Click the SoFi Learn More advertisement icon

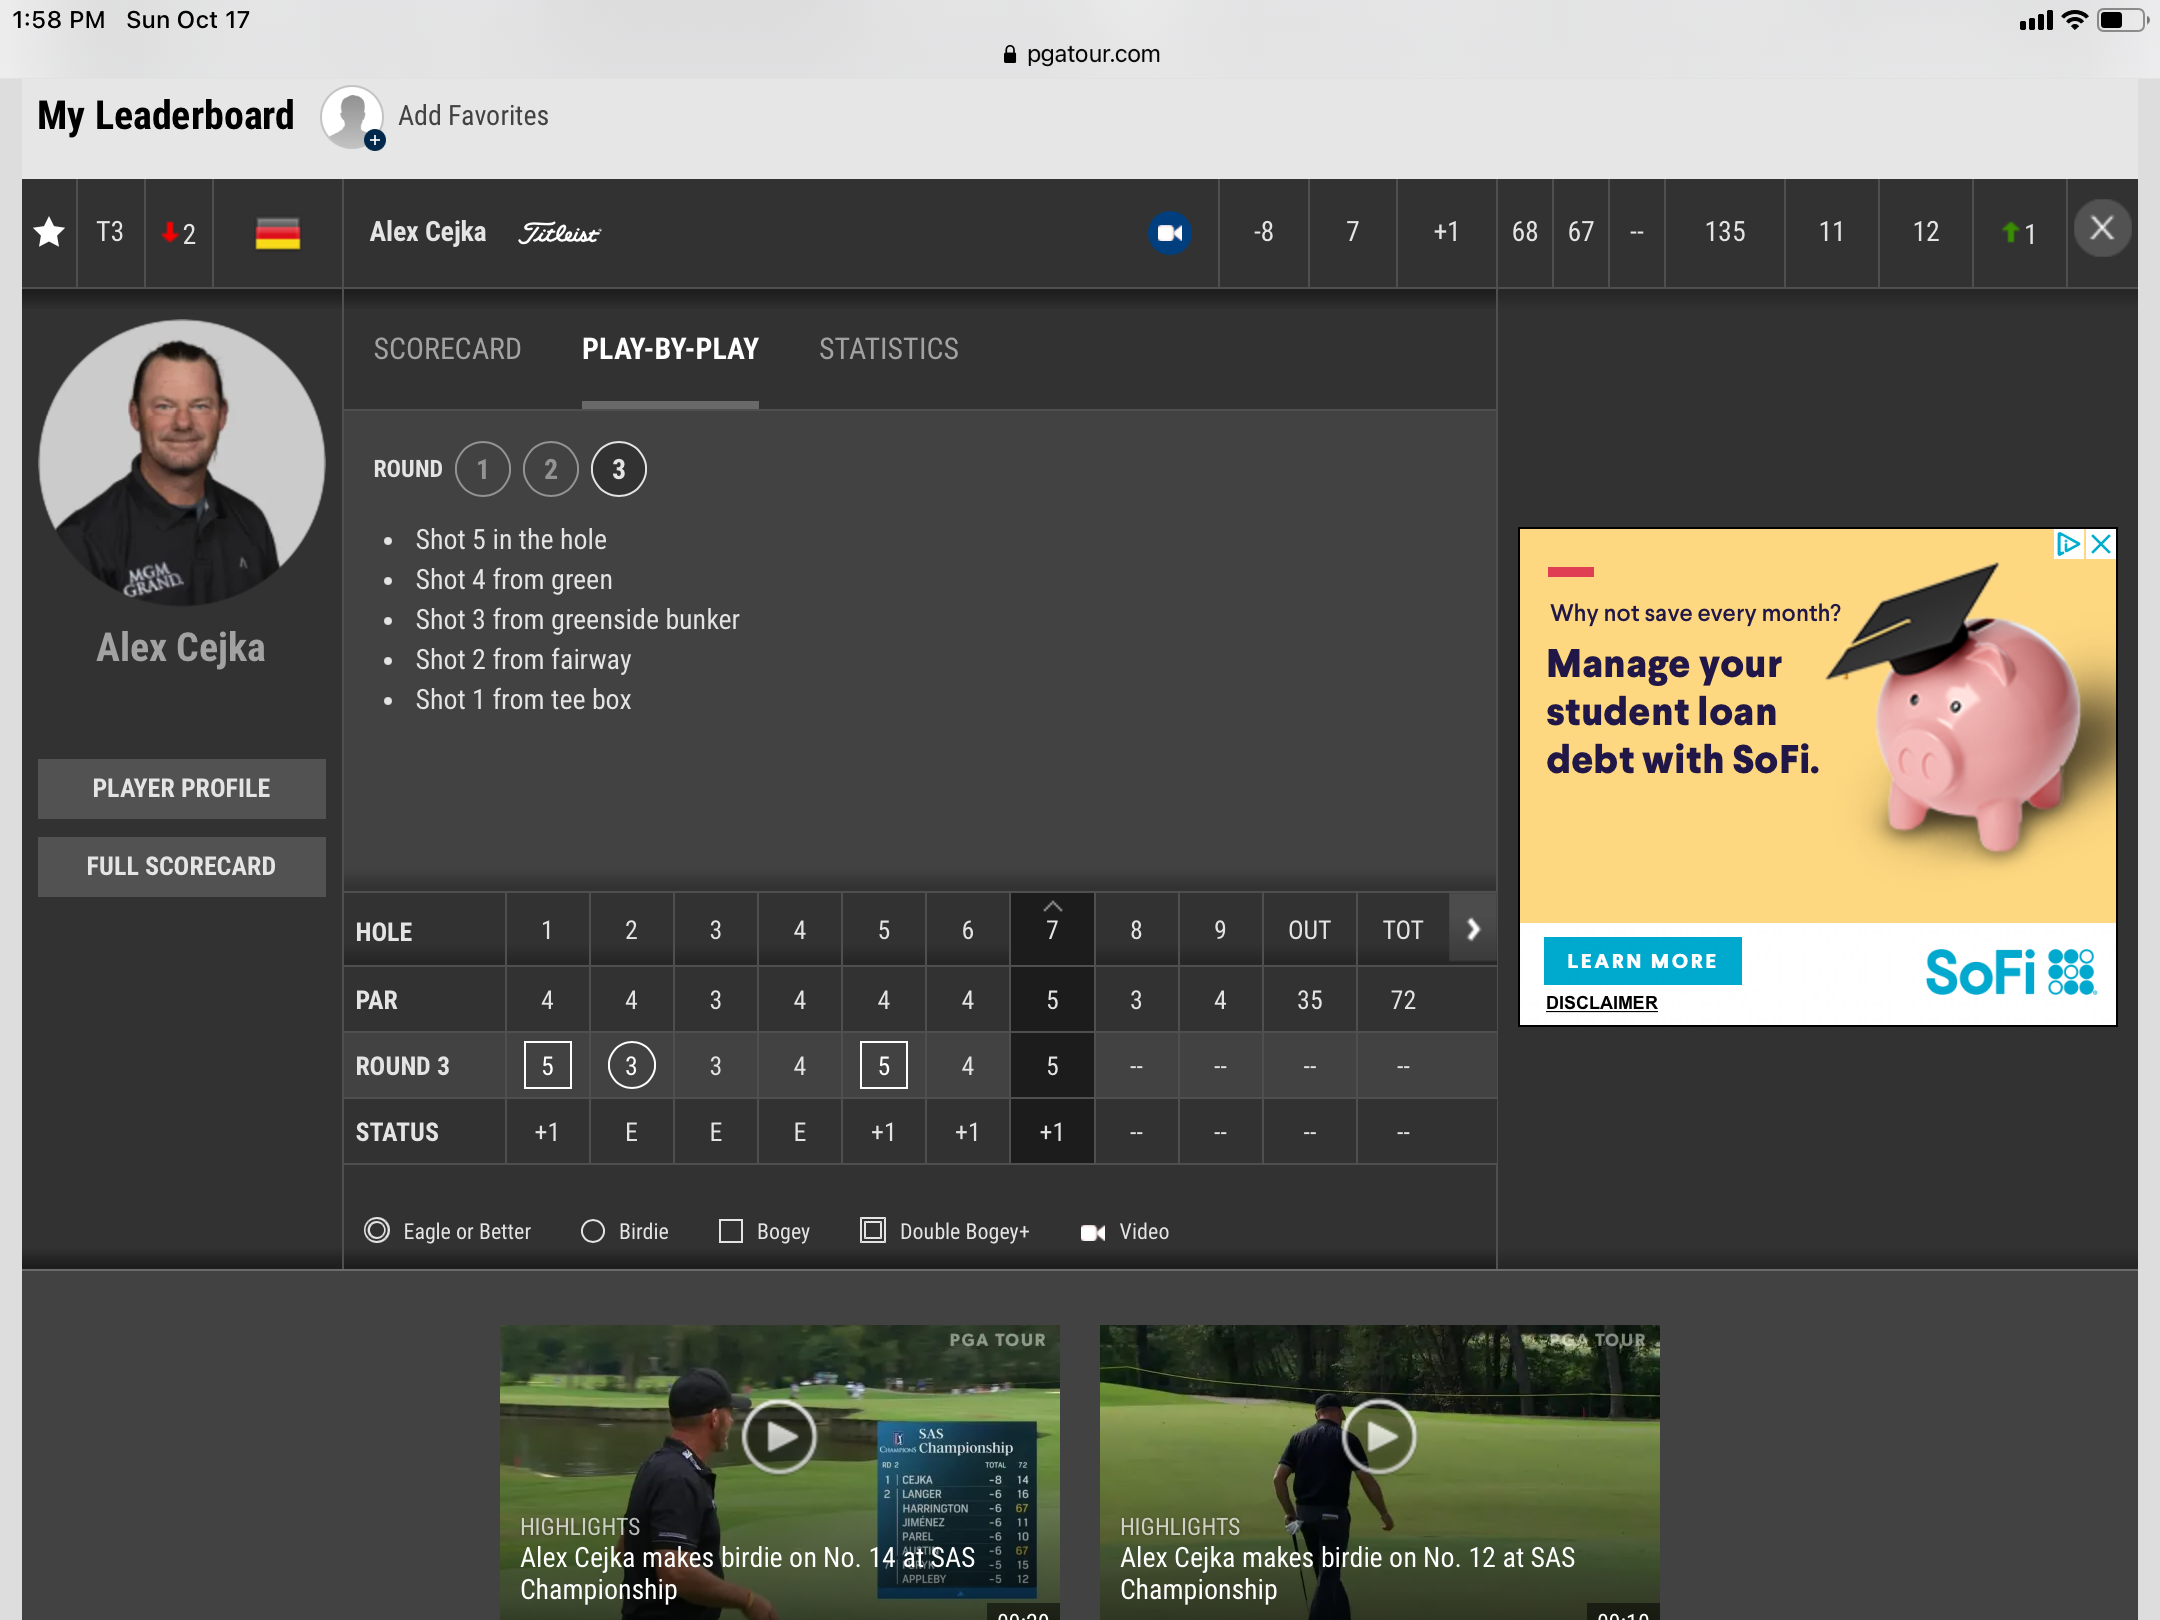tap(1643, 961)
